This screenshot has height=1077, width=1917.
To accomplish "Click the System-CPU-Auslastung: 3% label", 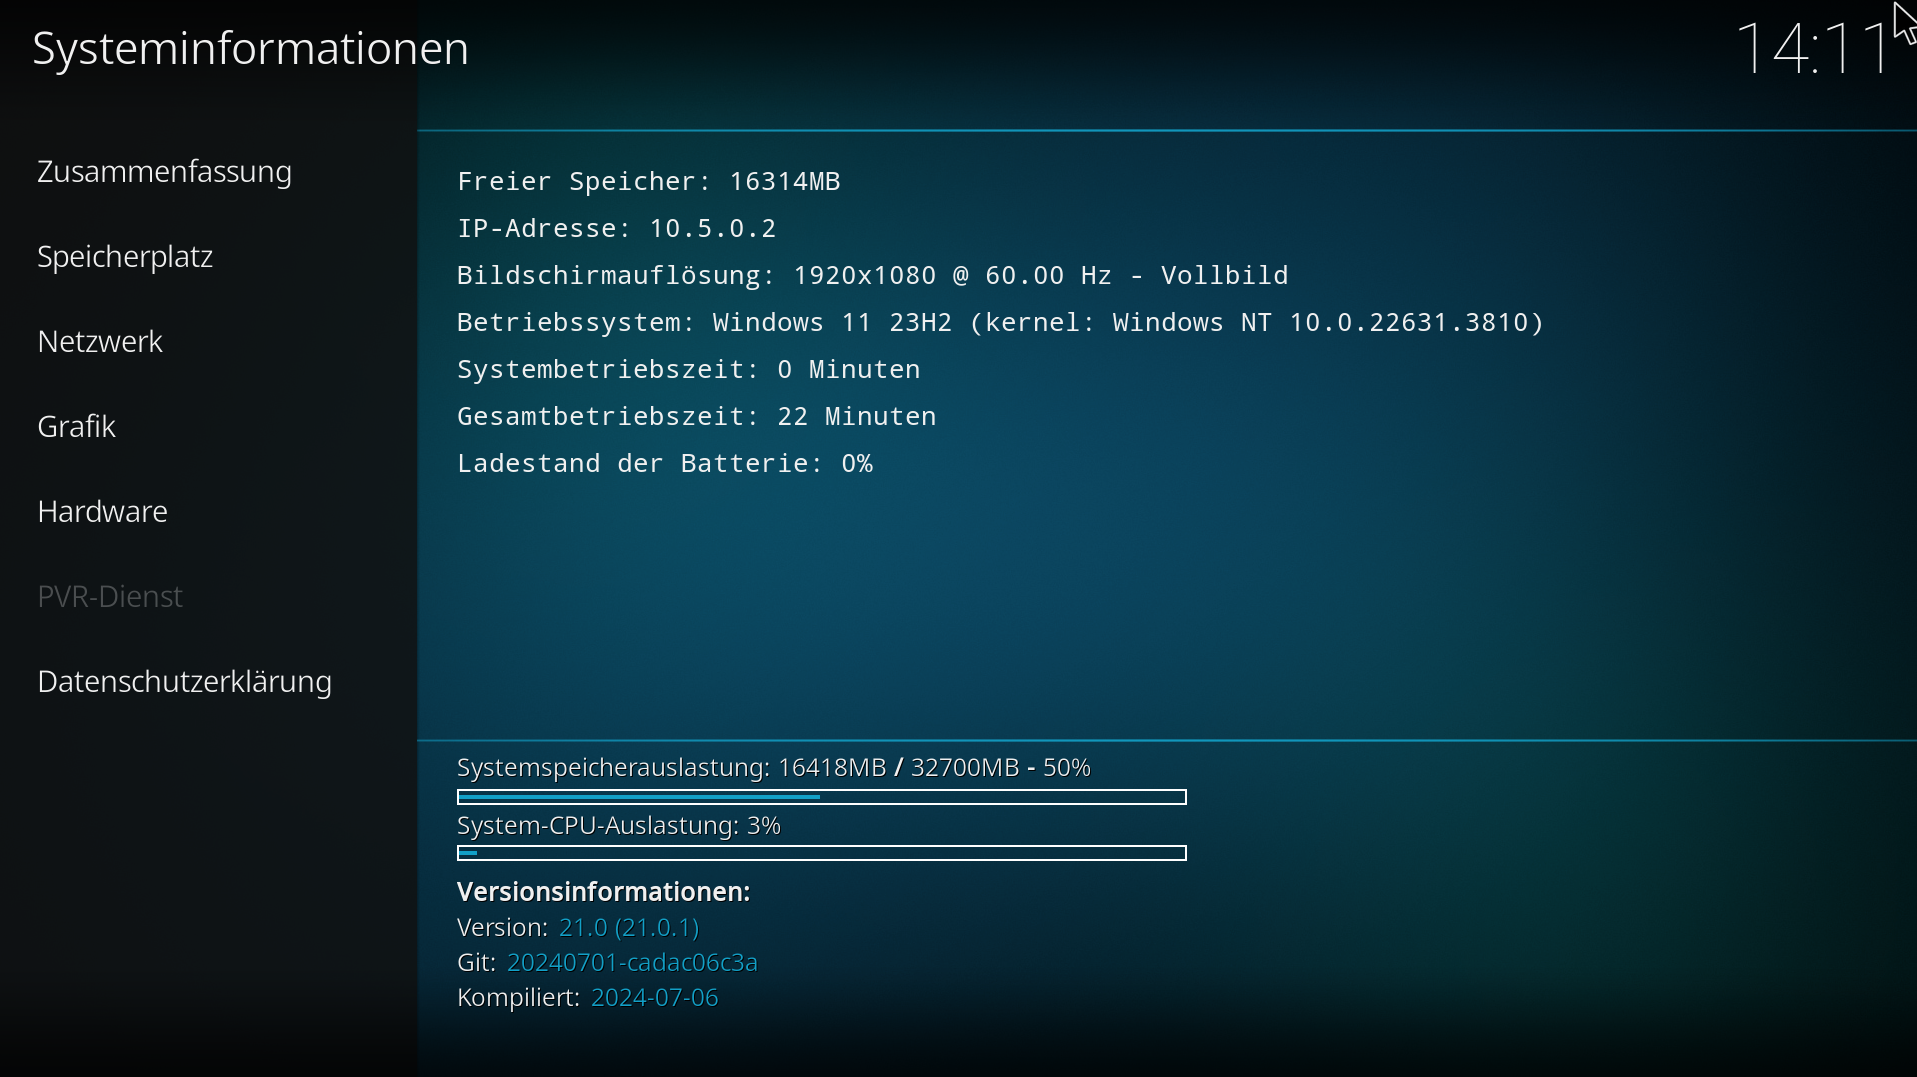I will [x=619, y=826].
